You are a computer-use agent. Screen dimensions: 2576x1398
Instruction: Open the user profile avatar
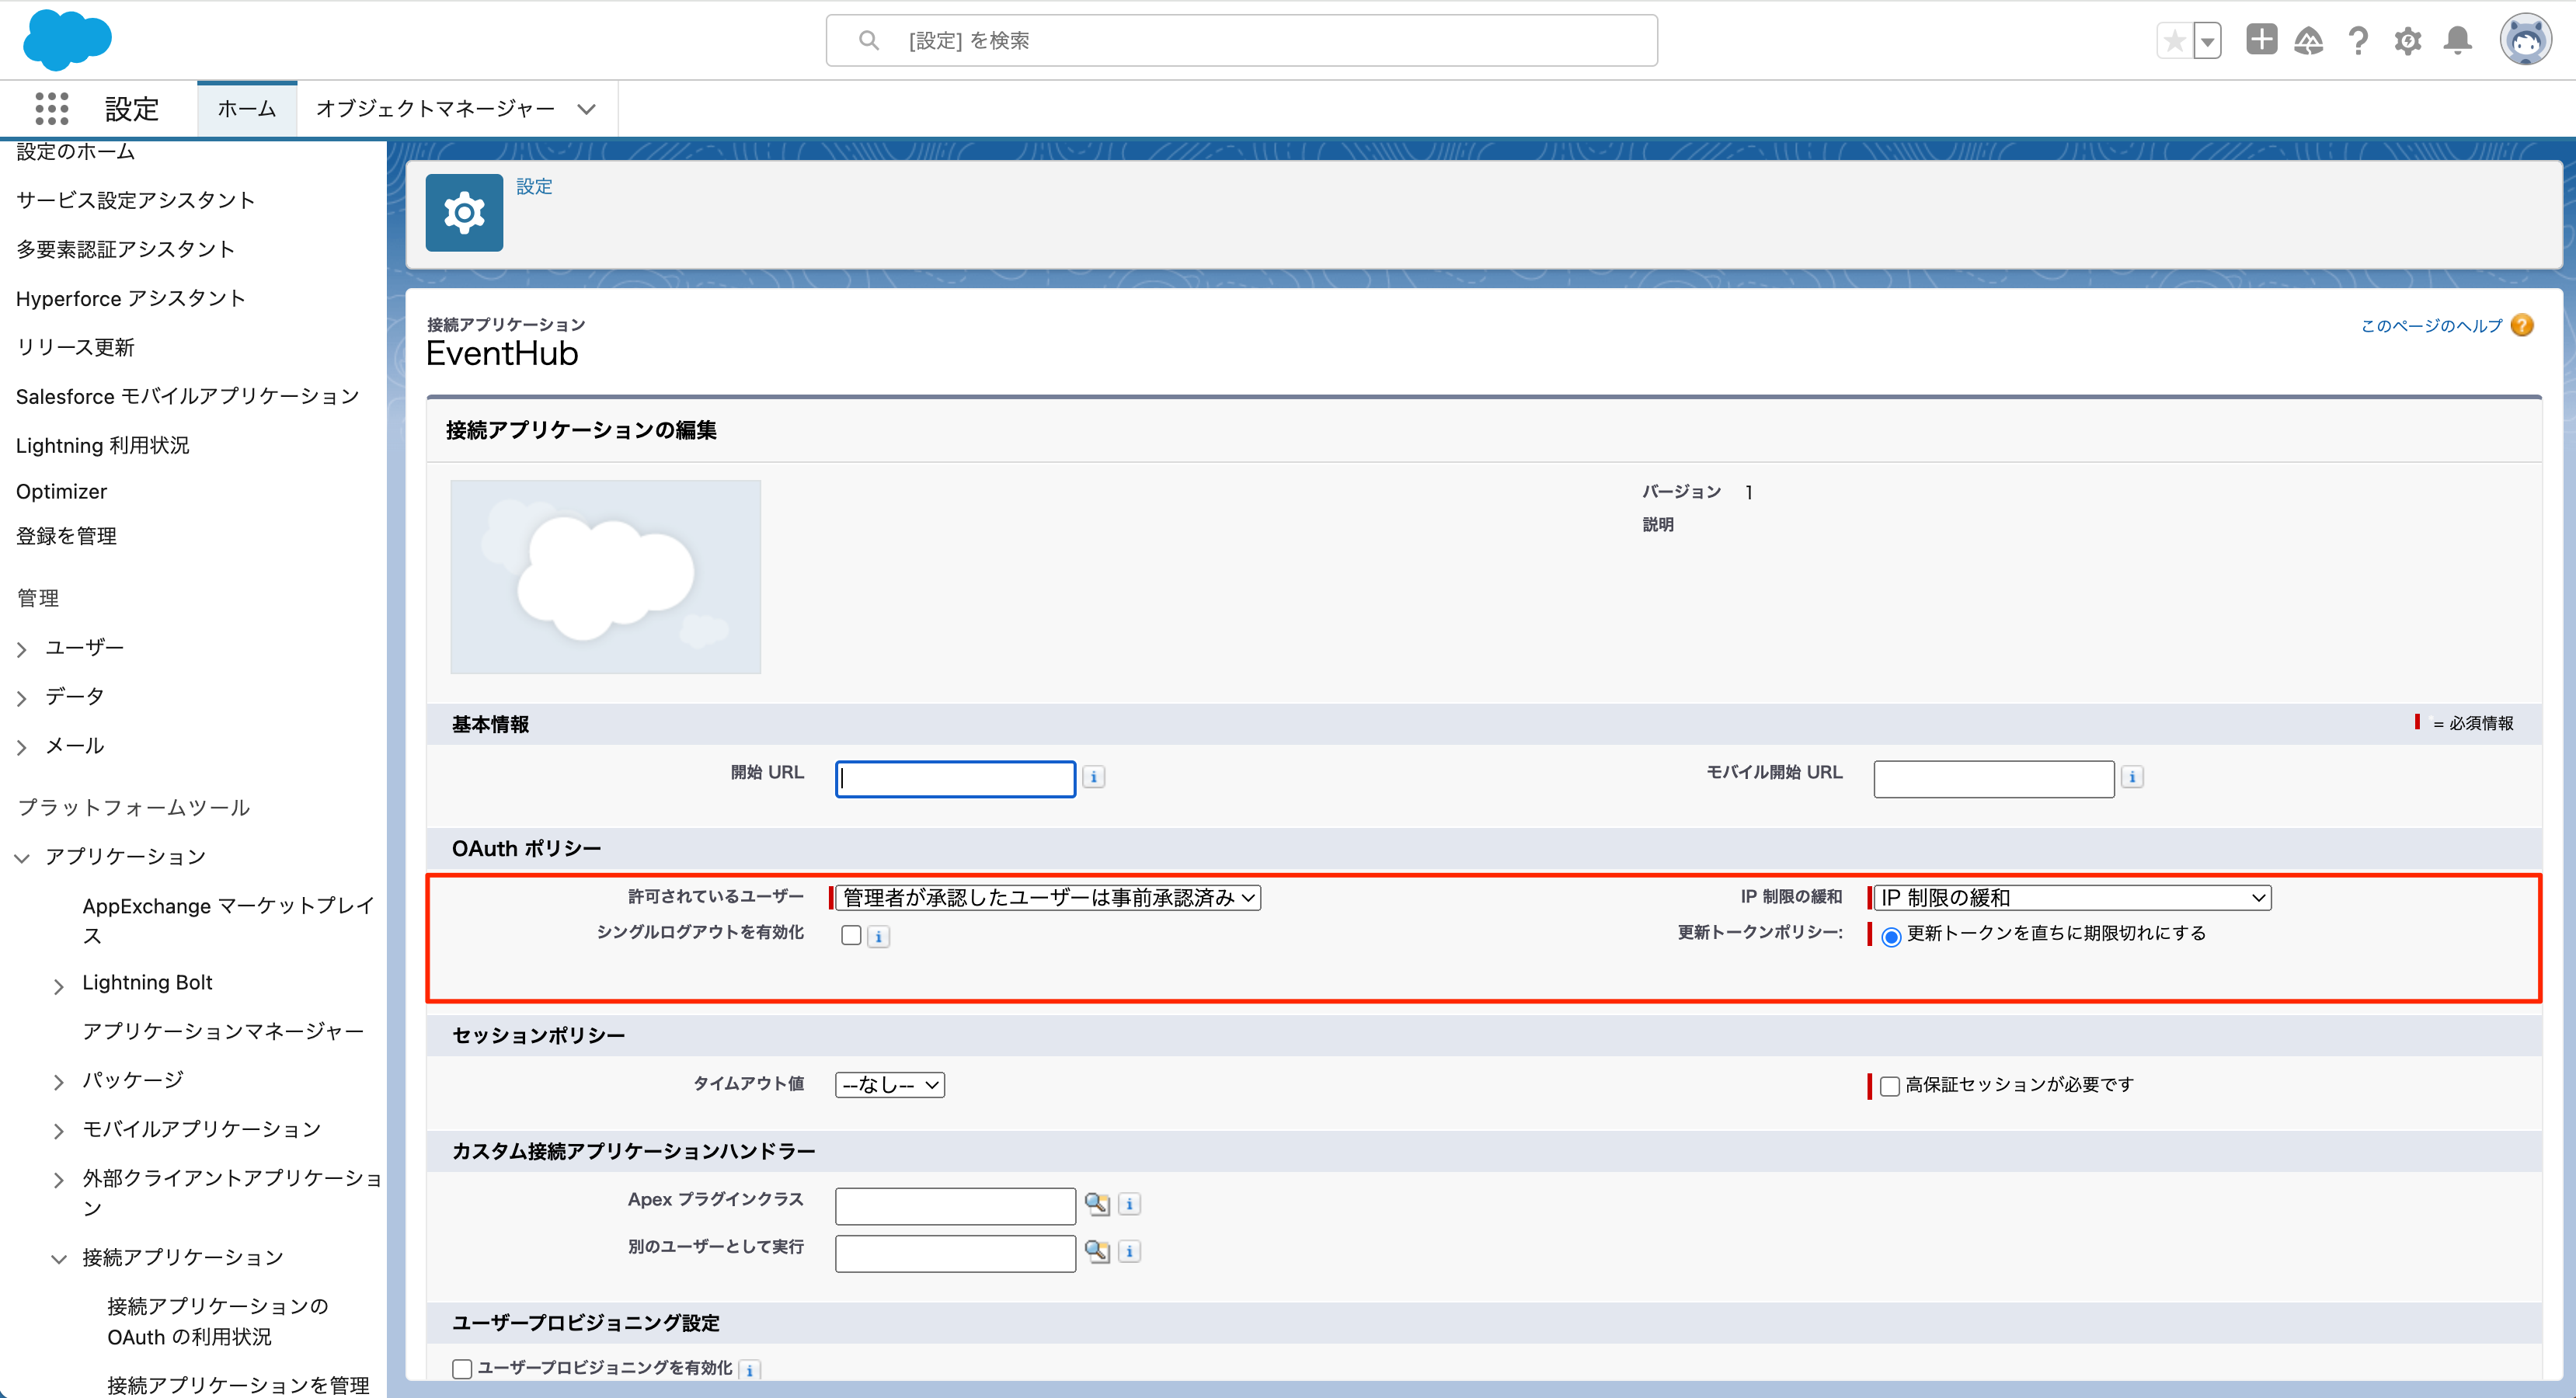pyautogui.click(x=2526, y=40)
